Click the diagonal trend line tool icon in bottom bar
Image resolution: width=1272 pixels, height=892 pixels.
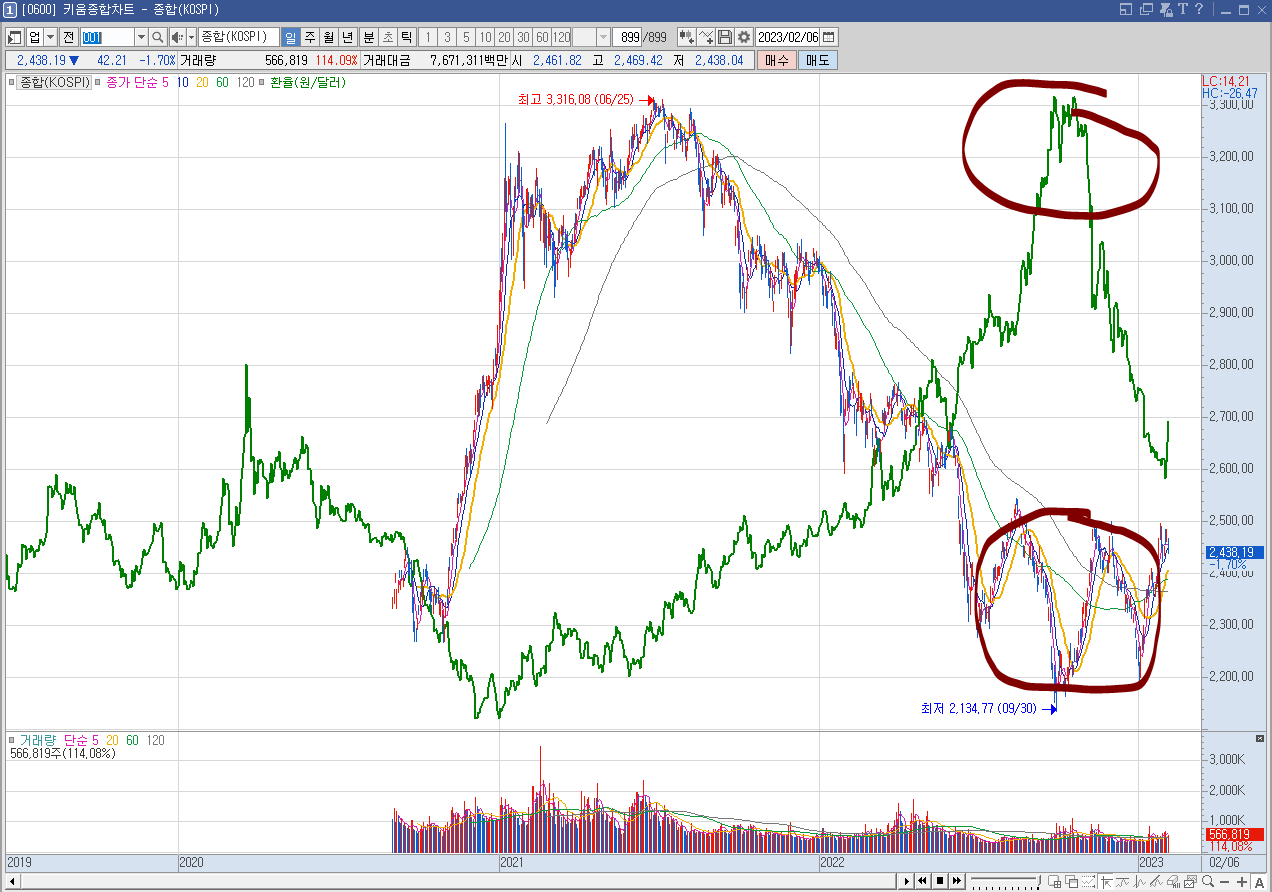click(x=1156, y=881)
